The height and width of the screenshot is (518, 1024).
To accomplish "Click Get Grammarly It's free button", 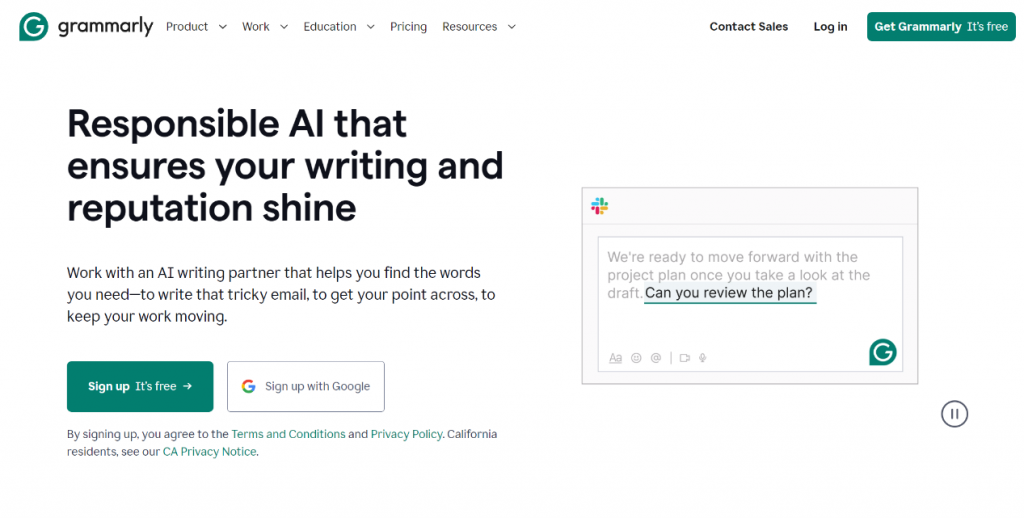I will (941, 27).
